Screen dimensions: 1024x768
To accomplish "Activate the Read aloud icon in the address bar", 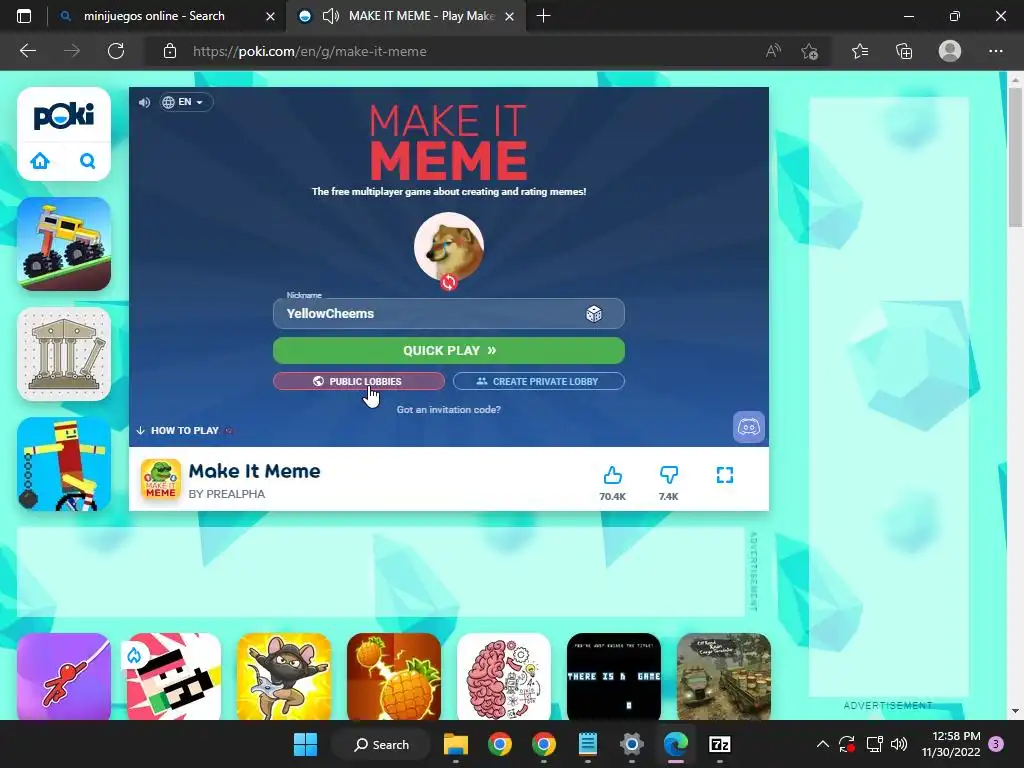I will tap(773, 51).
